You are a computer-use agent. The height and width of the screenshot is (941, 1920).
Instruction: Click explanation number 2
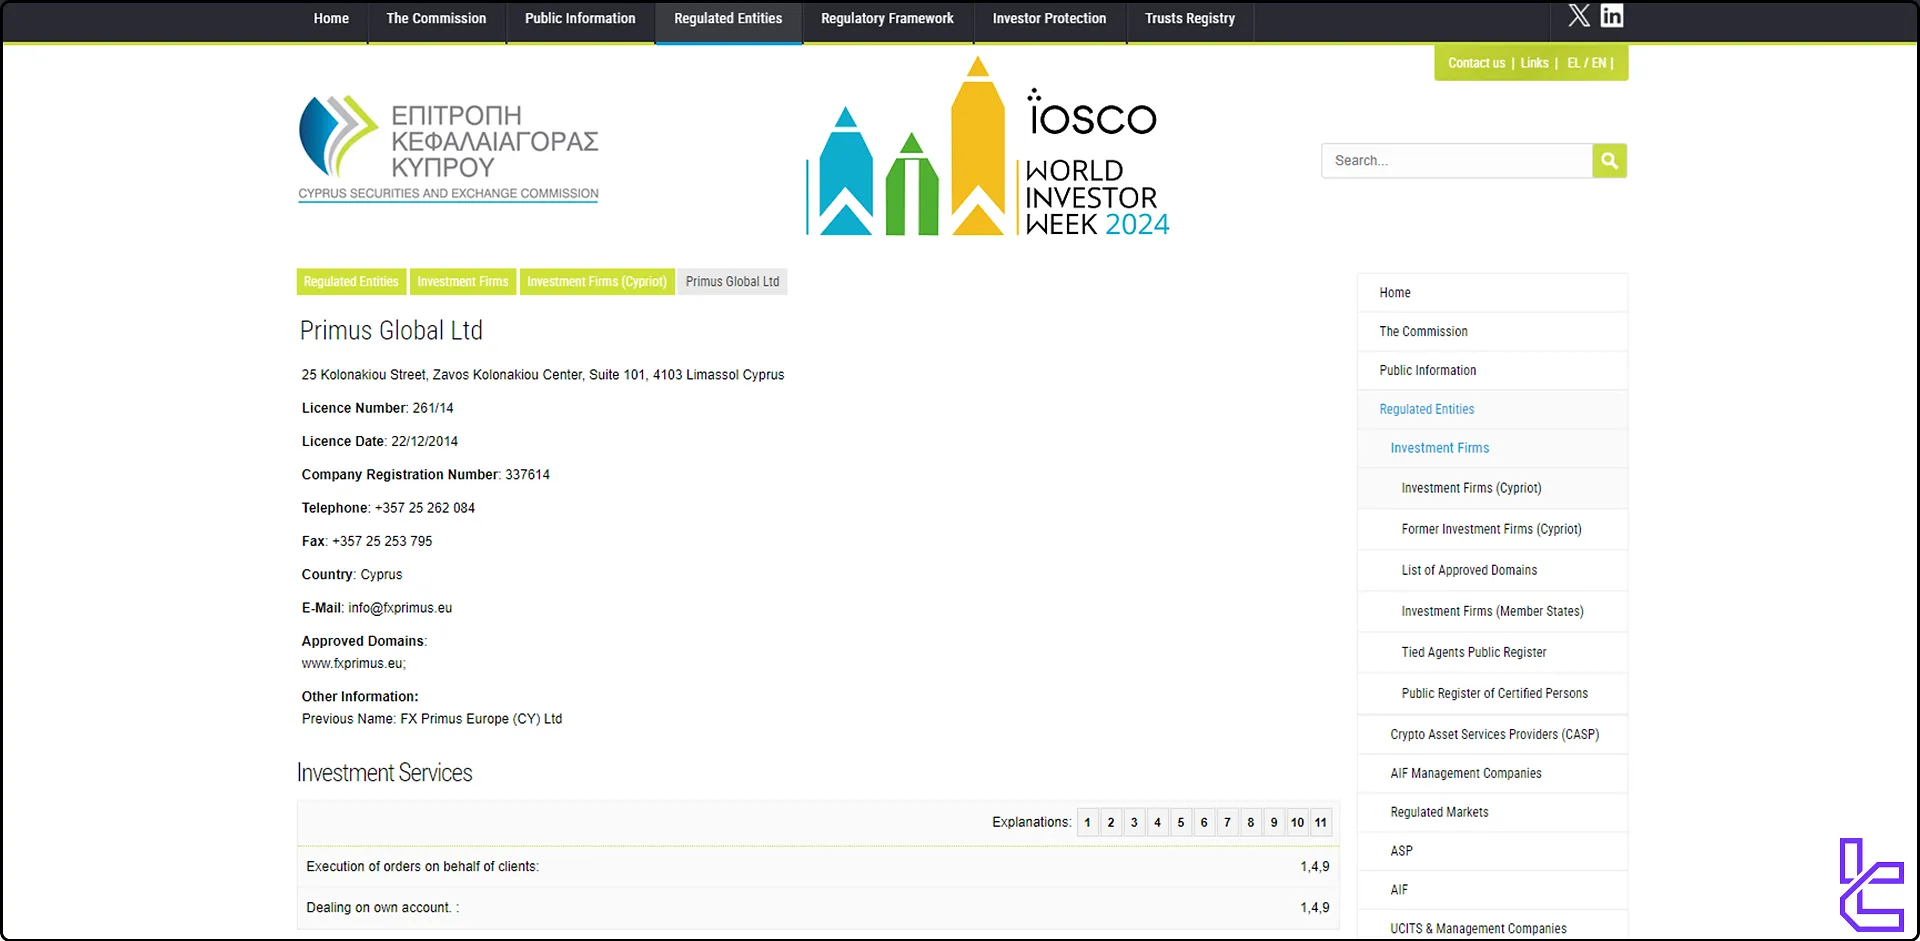point(1111,823)
